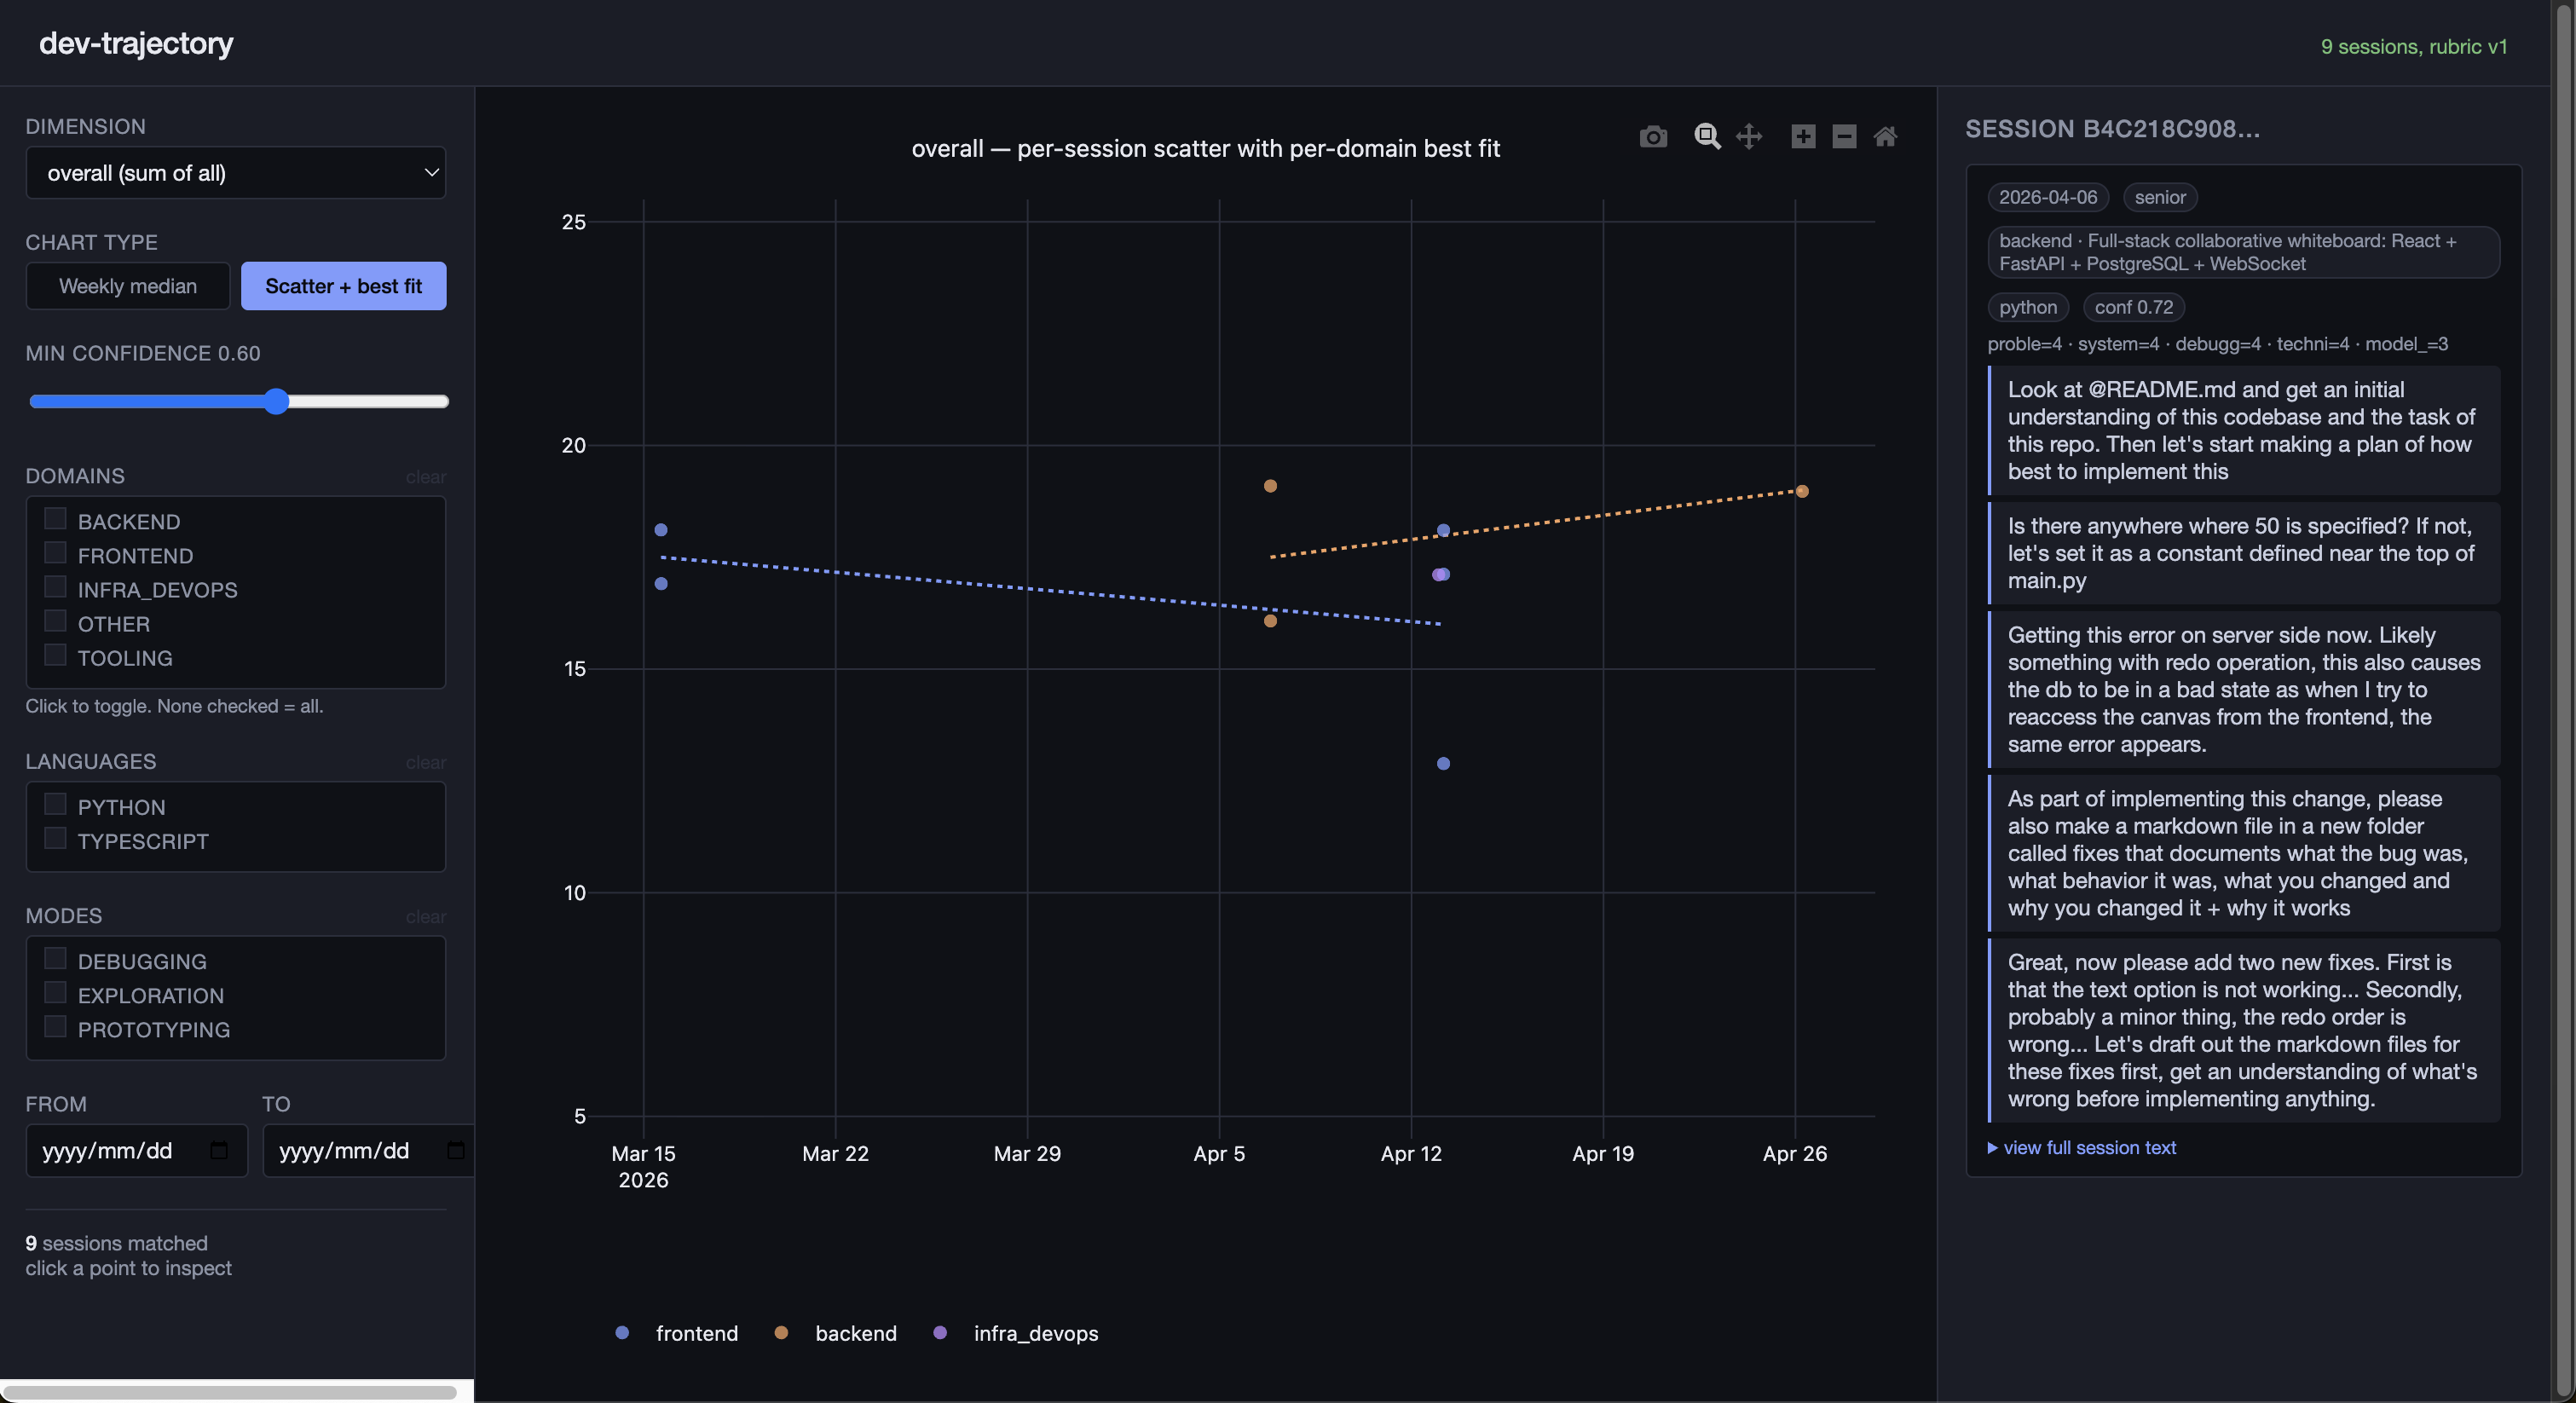The height and width of the screenshot is (1403, 2576).
Task: Select the Pan tool in chart toolbar
Action: (1749, 137)
